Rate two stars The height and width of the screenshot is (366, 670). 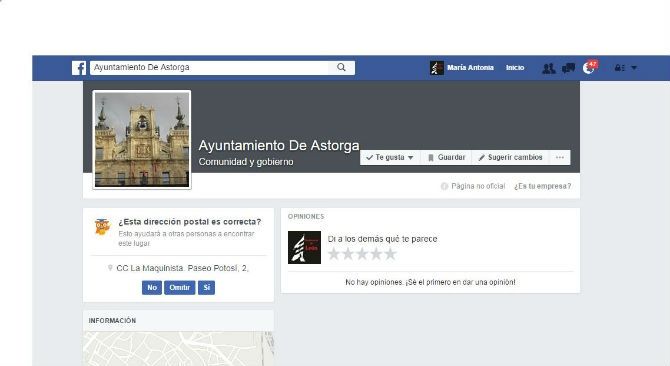tap(348, 254)
